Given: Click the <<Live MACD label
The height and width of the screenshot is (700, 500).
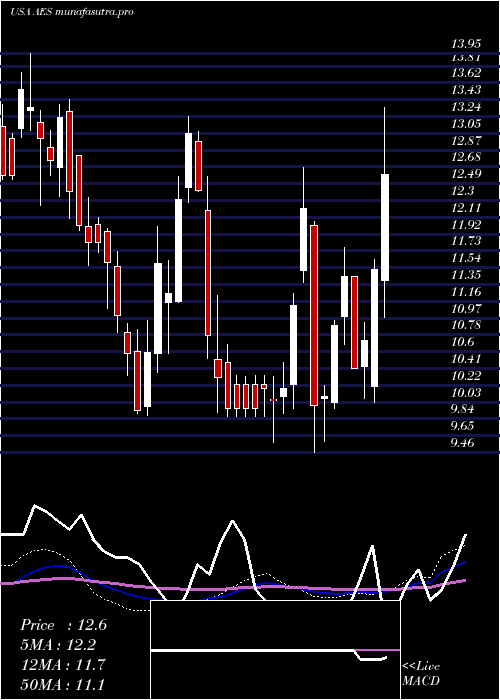Looking at the screenshot, I should tap(421, 674).
